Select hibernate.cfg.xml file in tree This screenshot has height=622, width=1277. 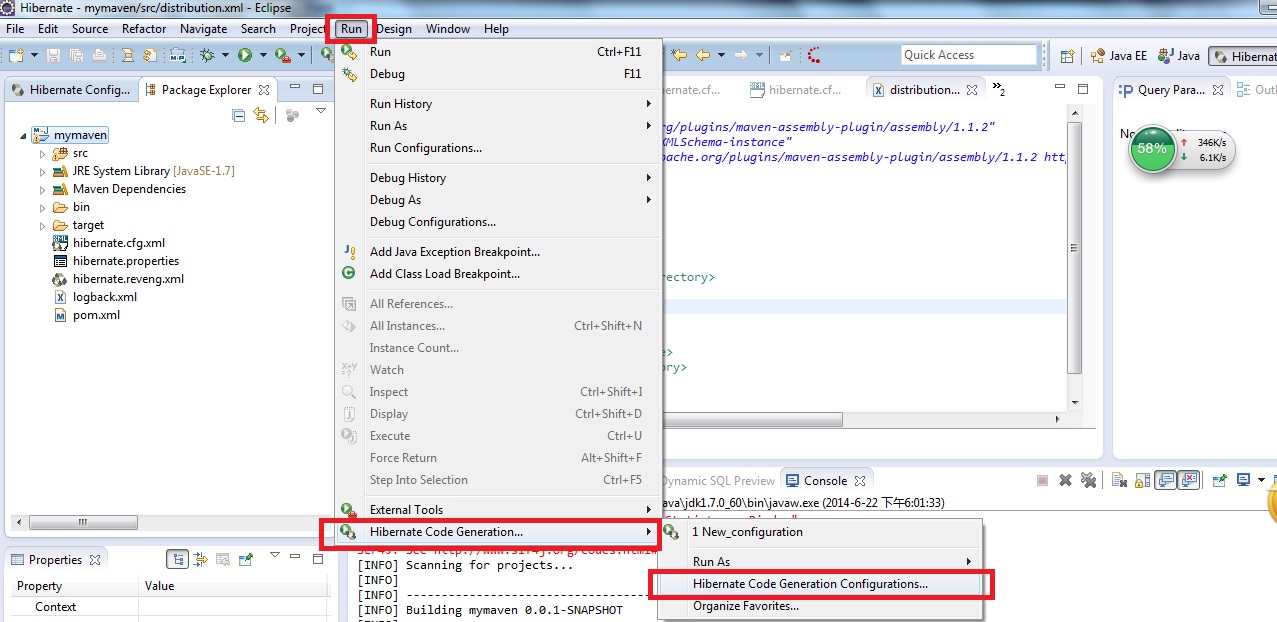(x=118, y=243)
